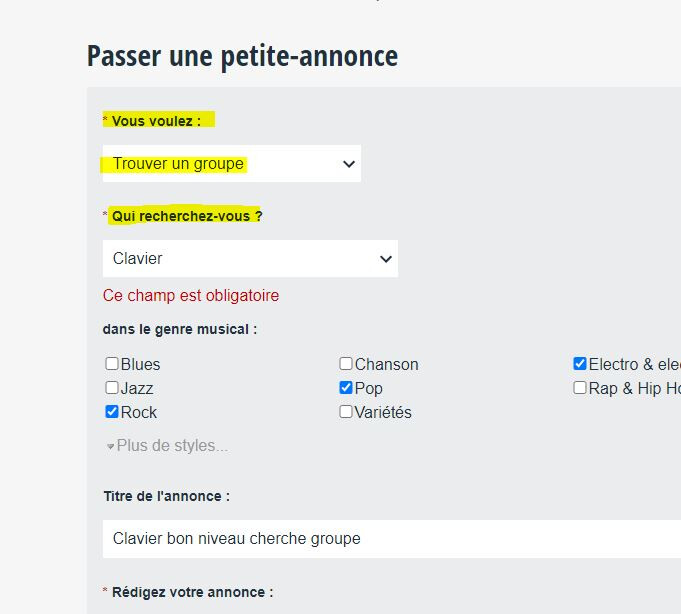Toggle the Rap & Hip Hop checkbox
This screenshot has height=614, width=681.
(580, 388)
